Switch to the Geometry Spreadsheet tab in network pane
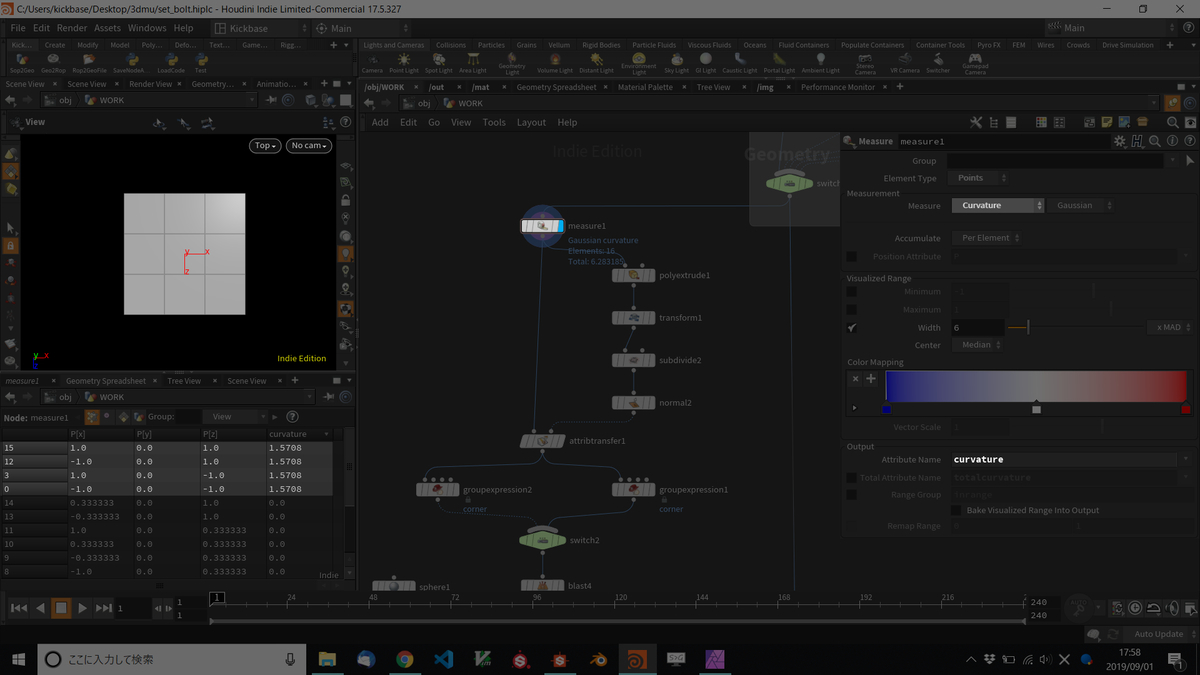Screen dimensions: 1200x675 (x=556, y=87)
